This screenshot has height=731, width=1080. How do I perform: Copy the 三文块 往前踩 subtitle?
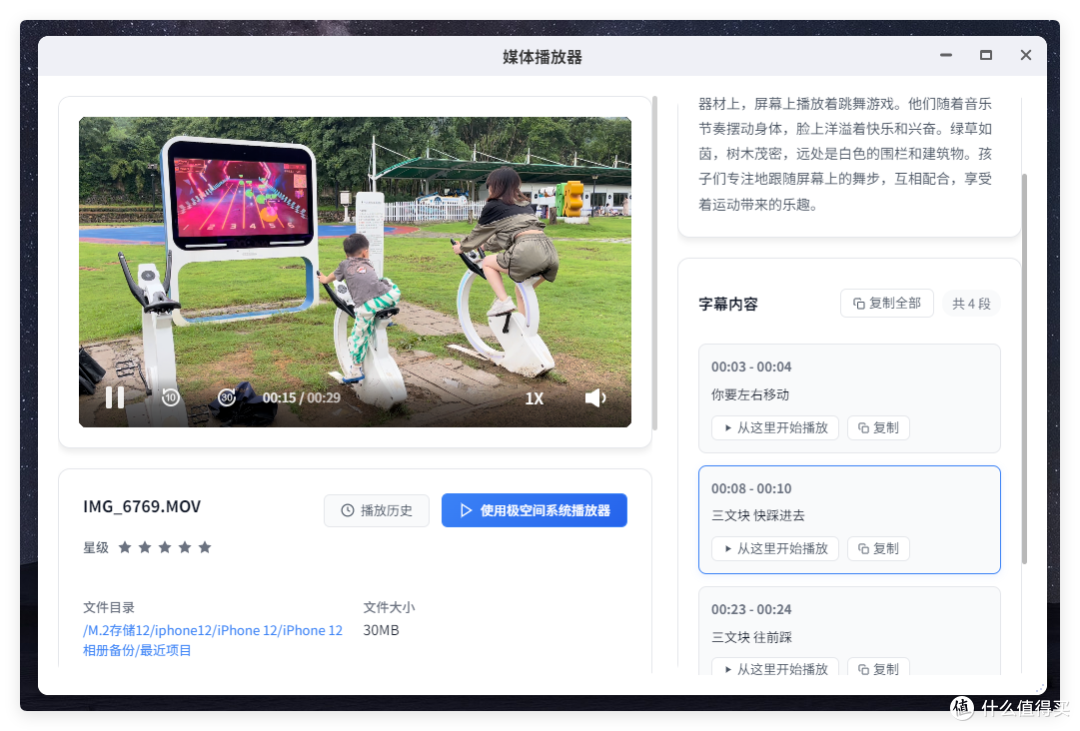(x=878, y=668)
